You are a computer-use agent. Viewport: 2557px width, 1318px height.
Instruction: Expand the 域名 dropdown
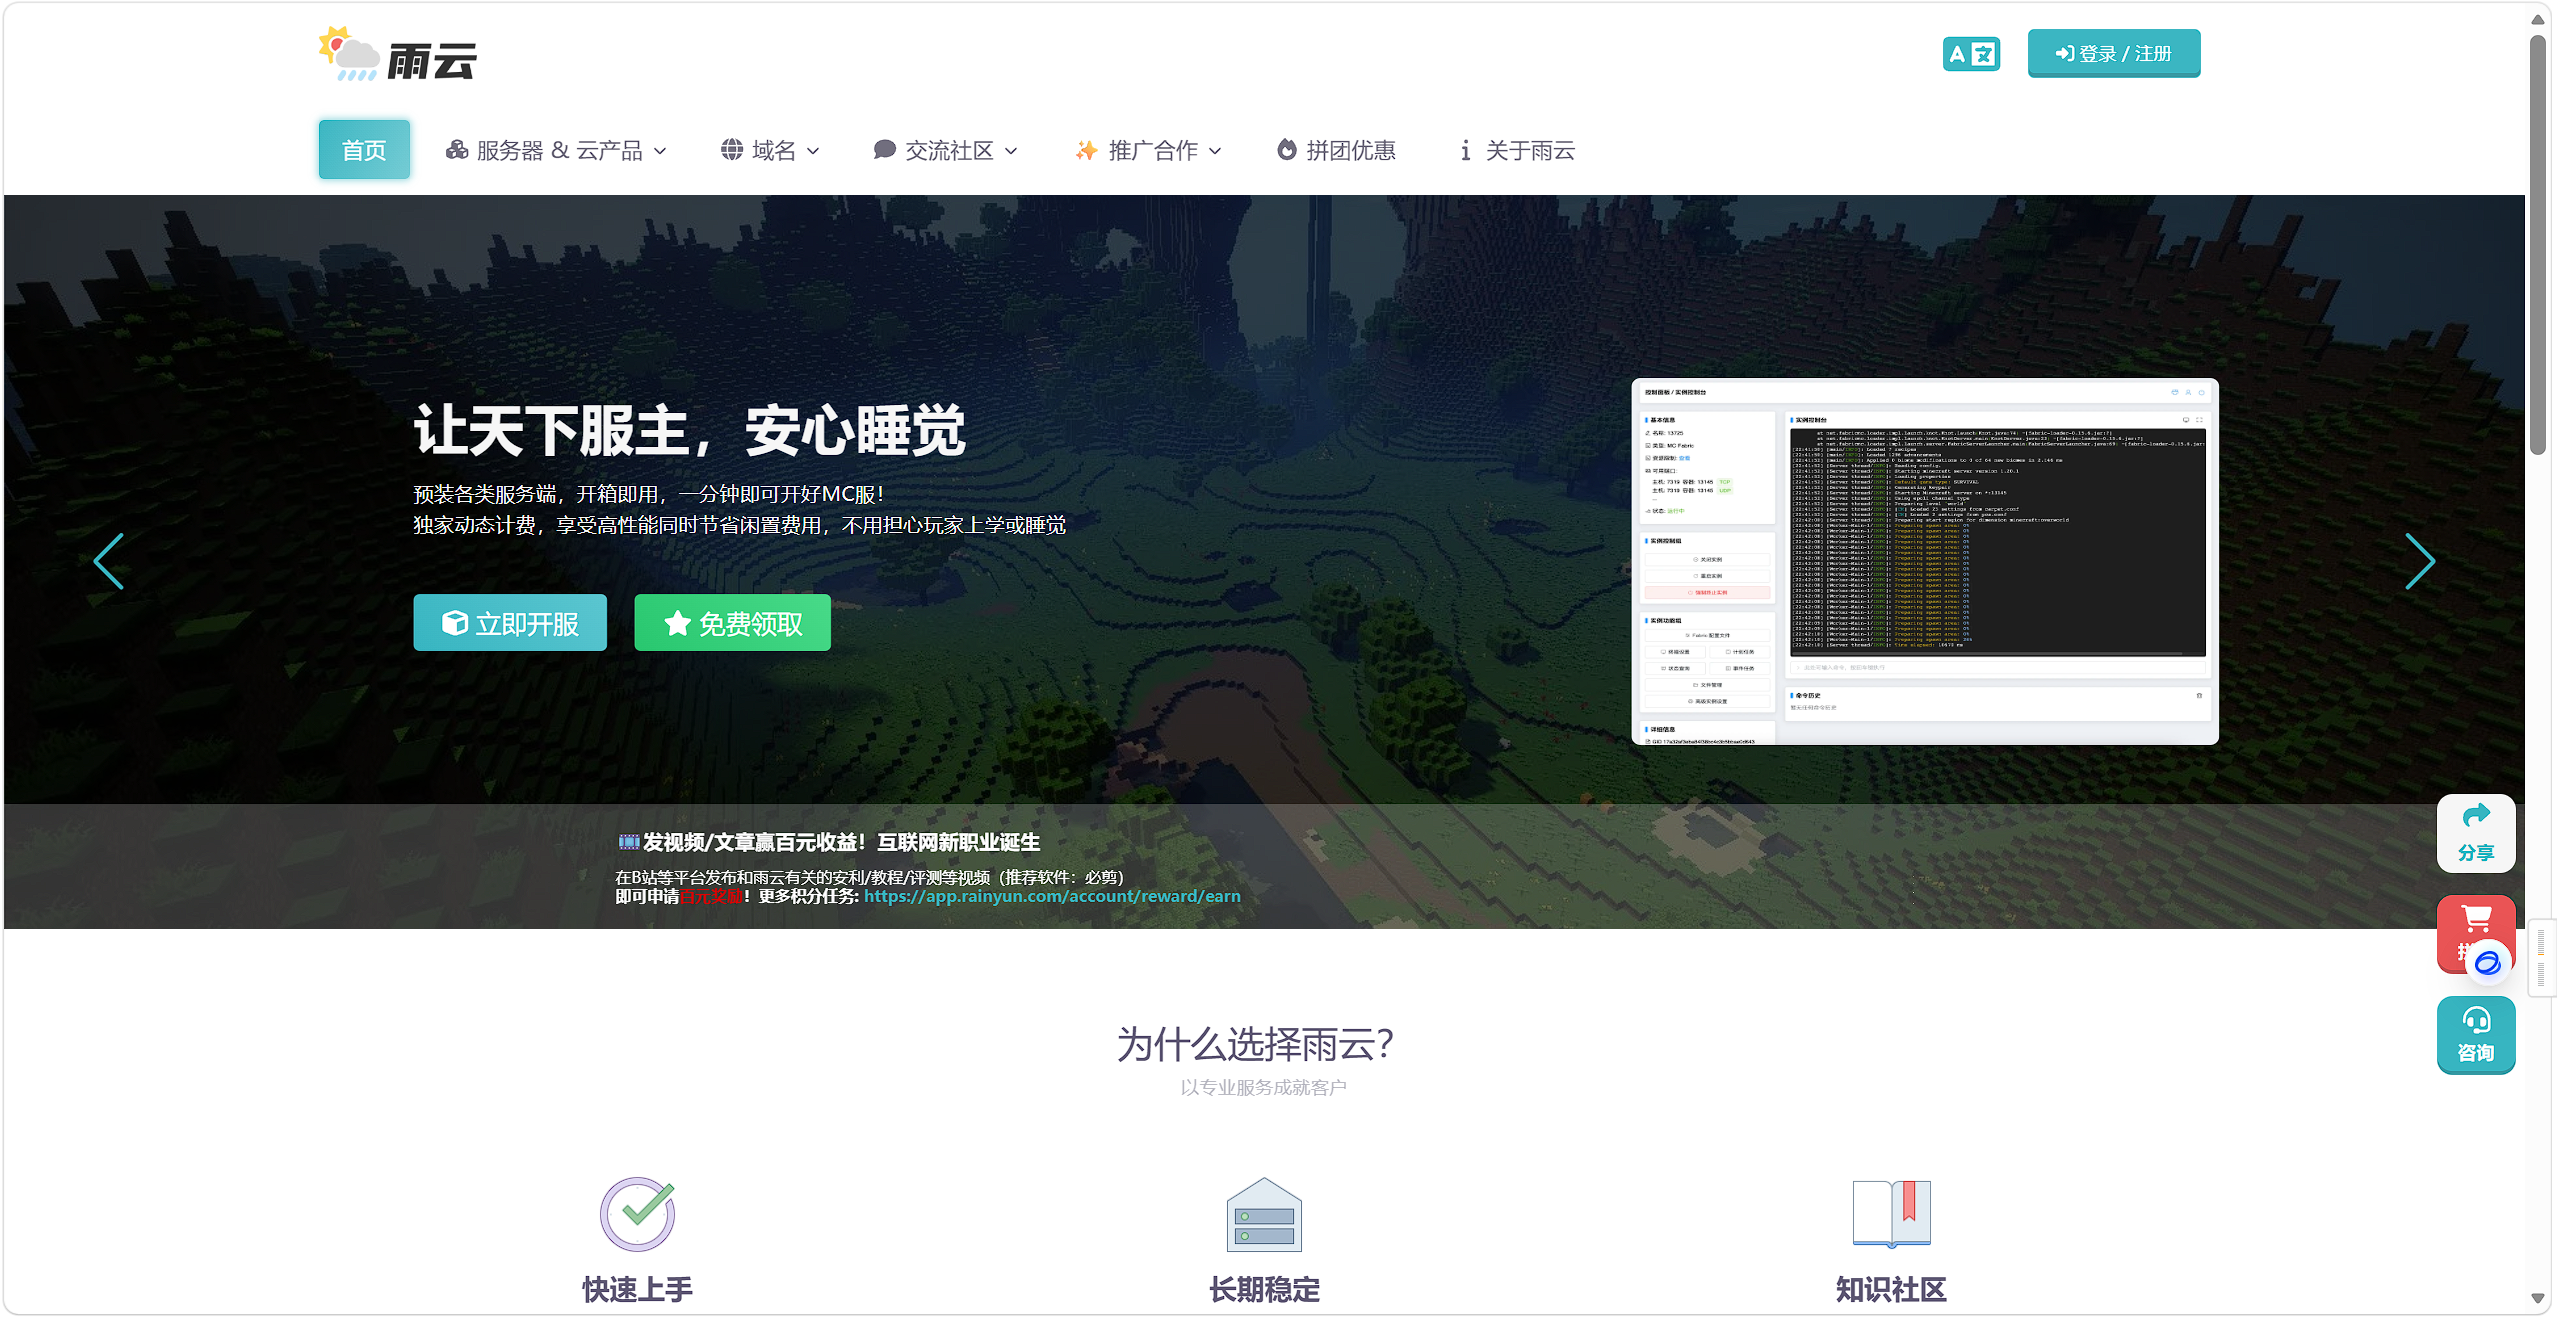tap(769, 149)
